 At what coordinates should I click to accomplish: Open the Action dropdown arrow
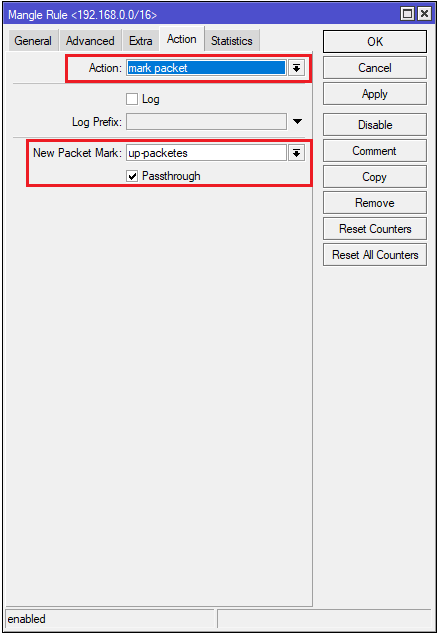(296, 68)
